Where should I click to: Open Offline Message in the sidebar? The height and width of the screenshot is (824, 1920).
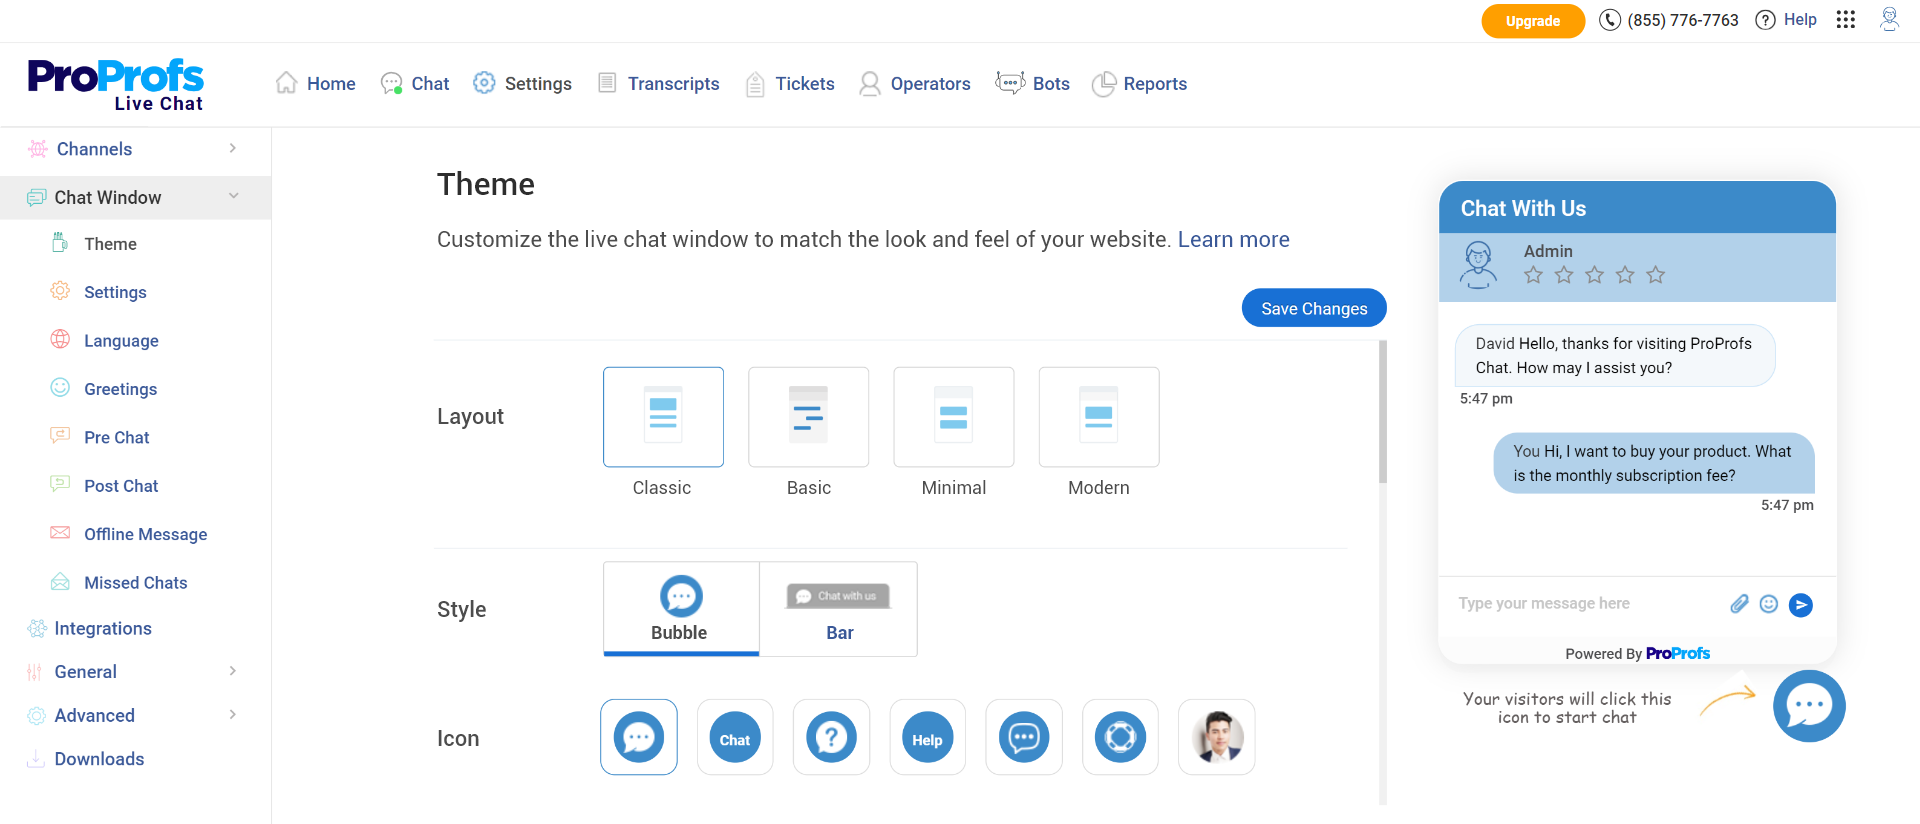click(146, 535)
